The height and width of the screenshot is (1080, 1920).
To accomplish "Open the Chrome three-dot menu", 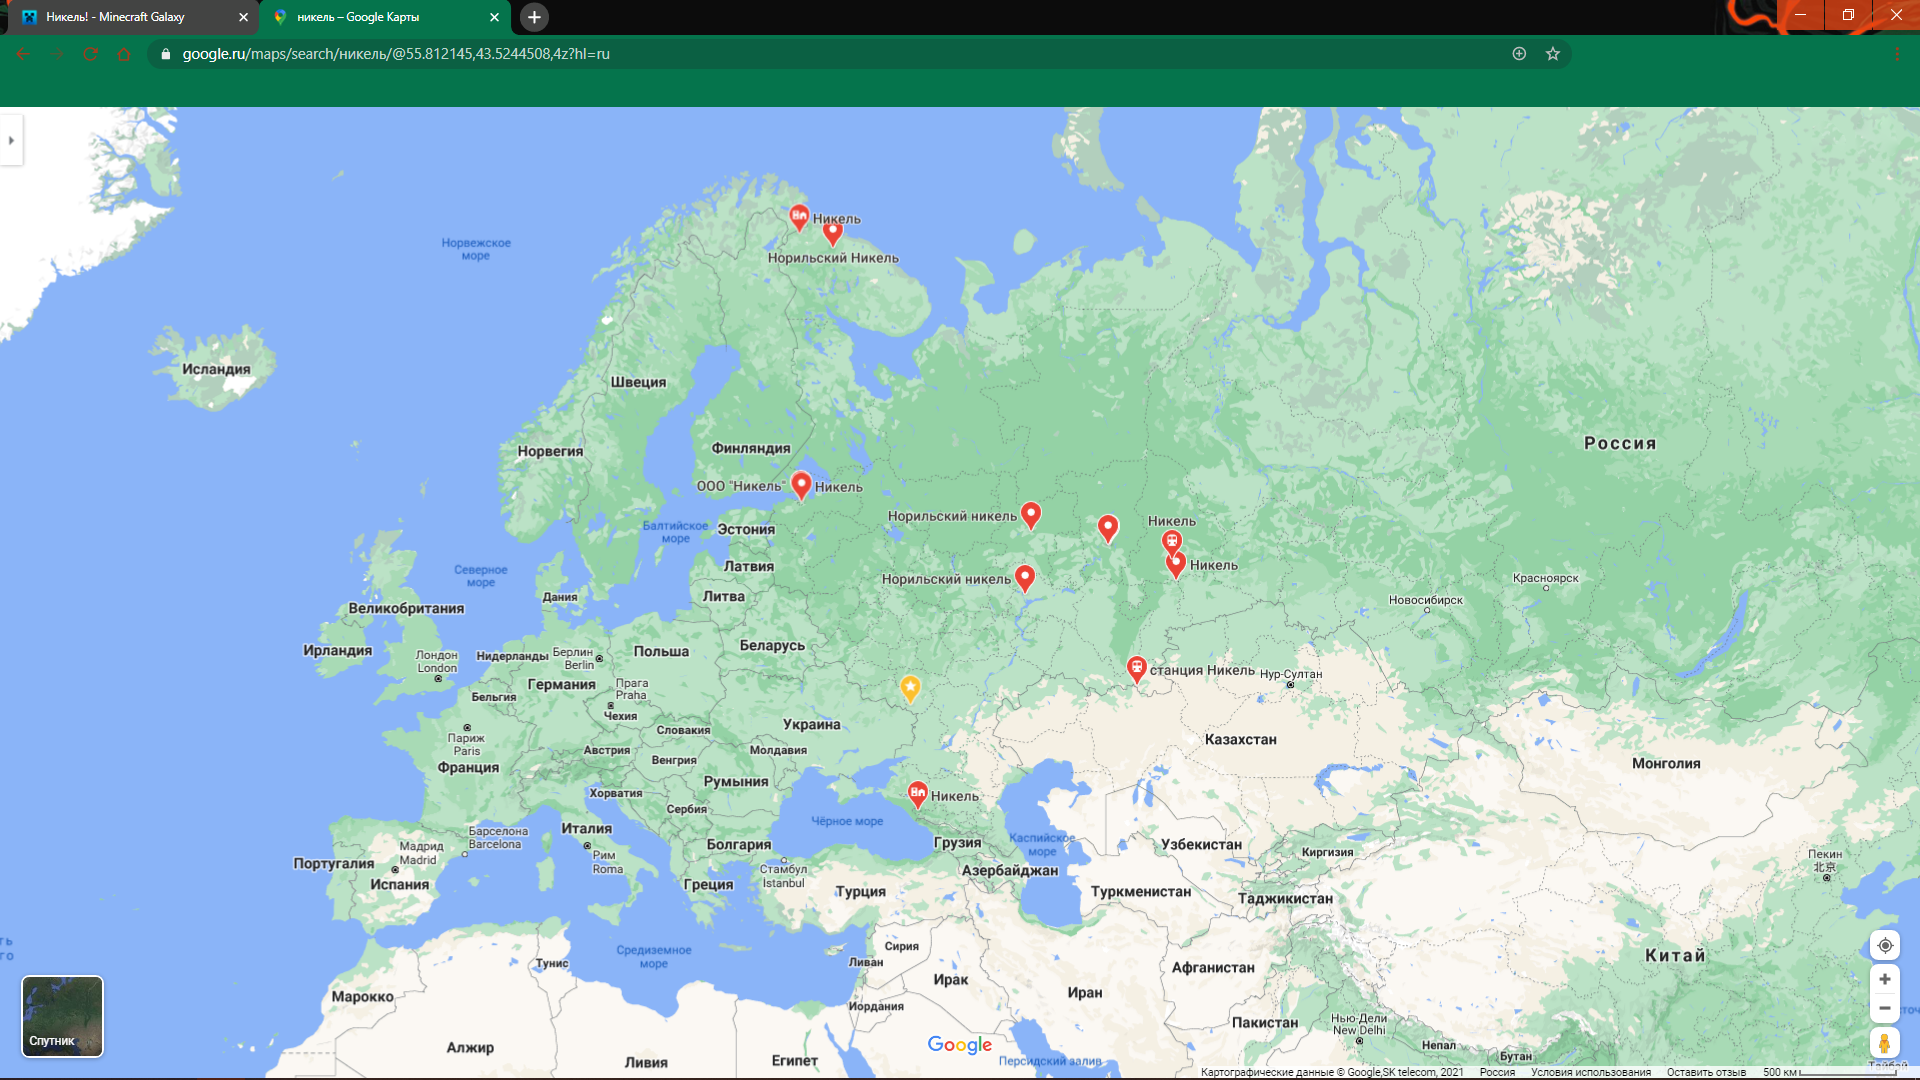I will point(1896,54).
